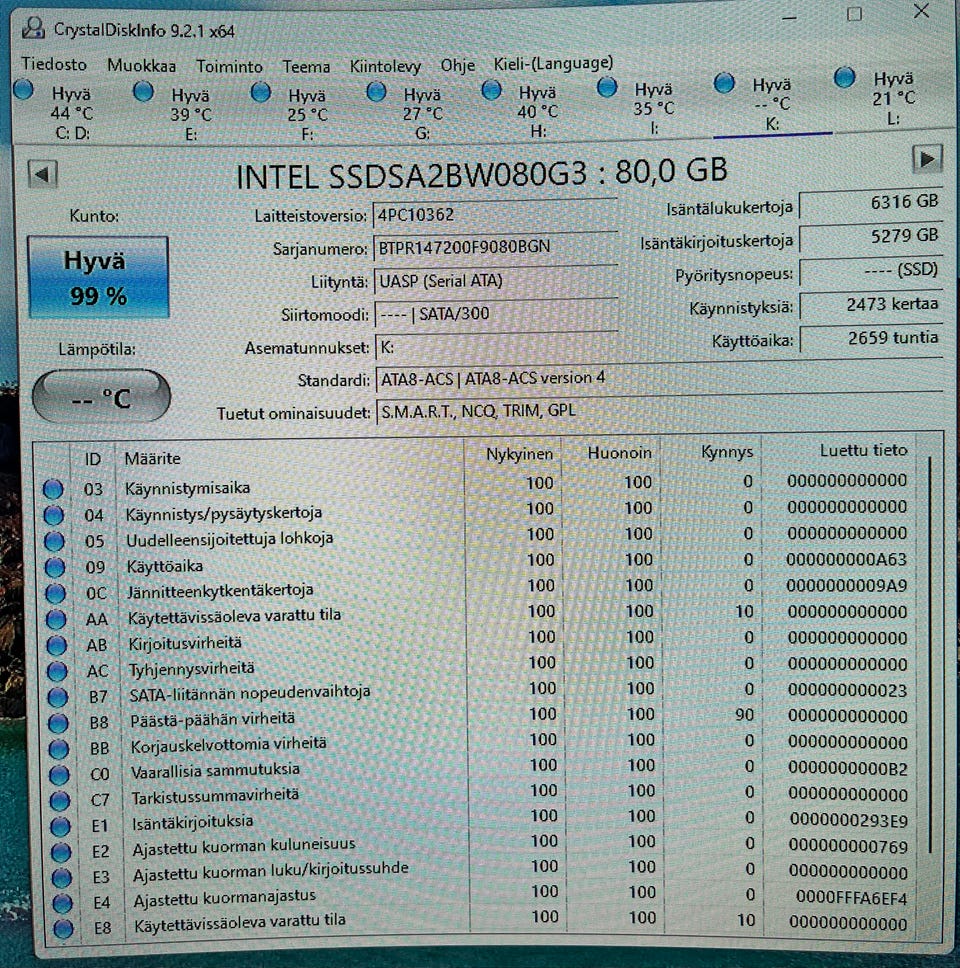
Task: Open the Kieli-(Language) menu
Action: pyautogui.click(x=553, y=64)
